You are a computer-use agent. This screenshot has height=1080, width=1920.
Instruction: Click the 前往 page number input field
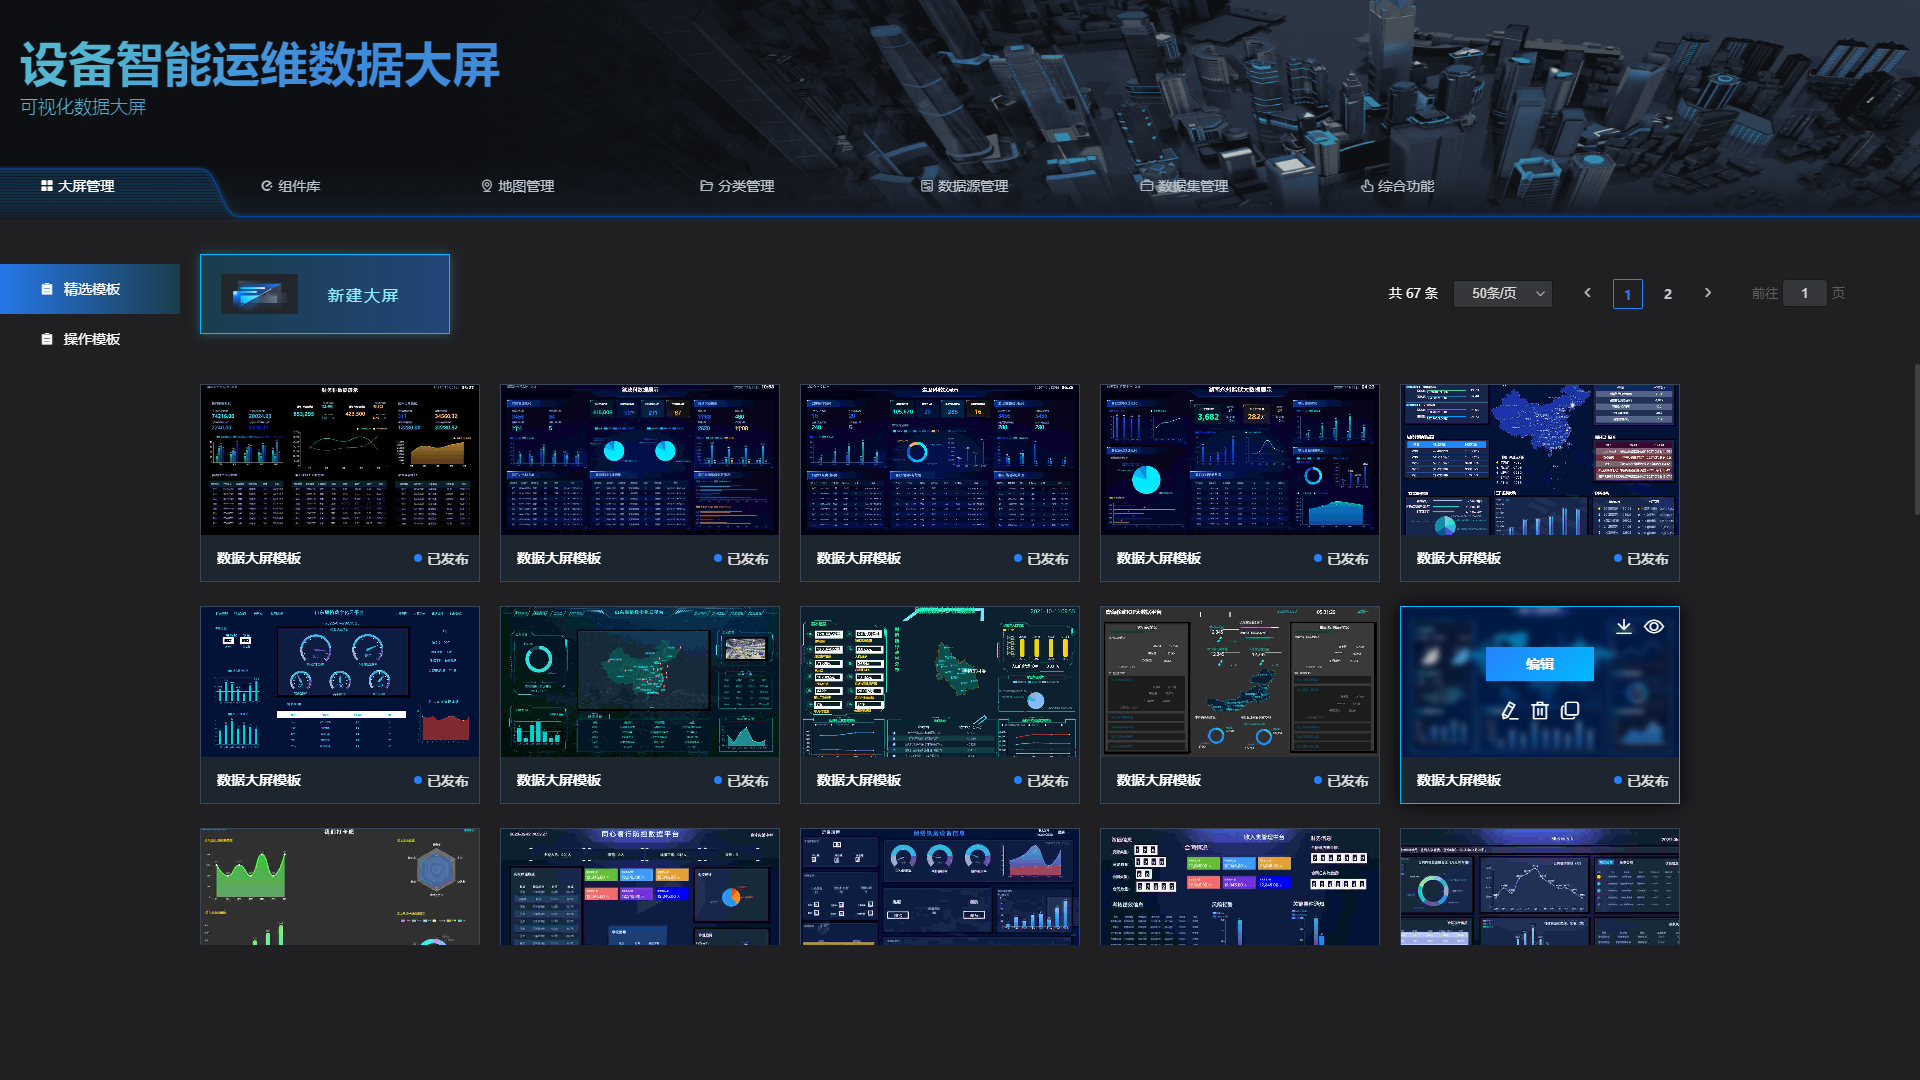click(1804, 293)
